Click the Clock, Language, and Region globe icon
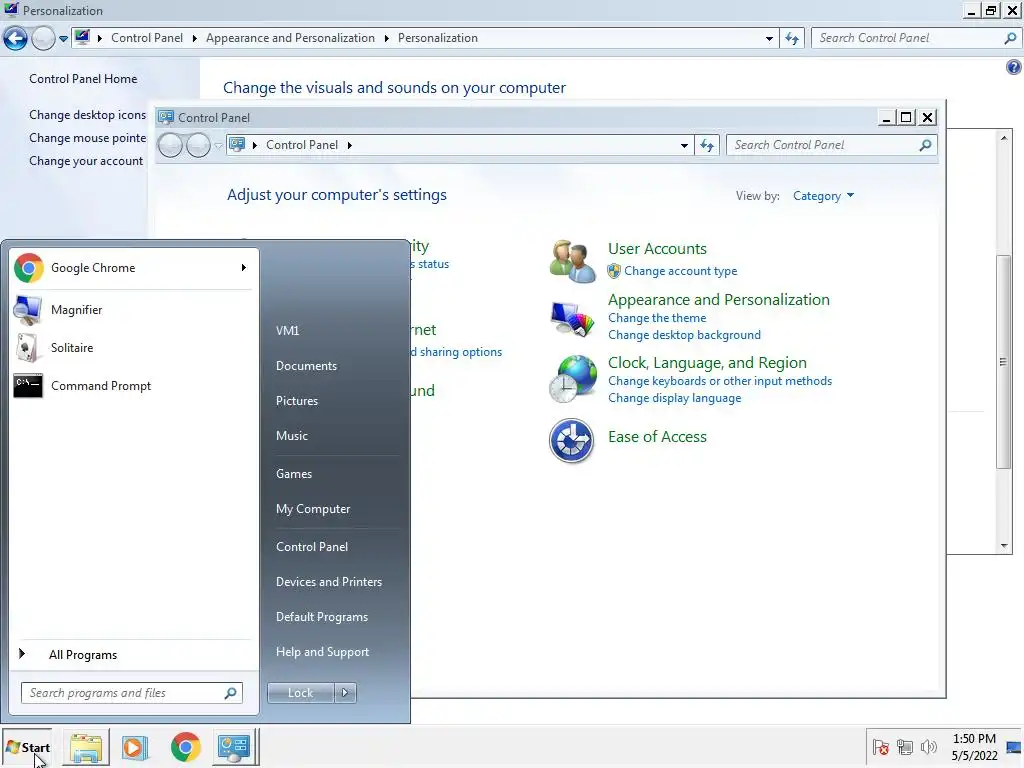The height and width of the screenshot is (768, 1024). coord(572,379)
